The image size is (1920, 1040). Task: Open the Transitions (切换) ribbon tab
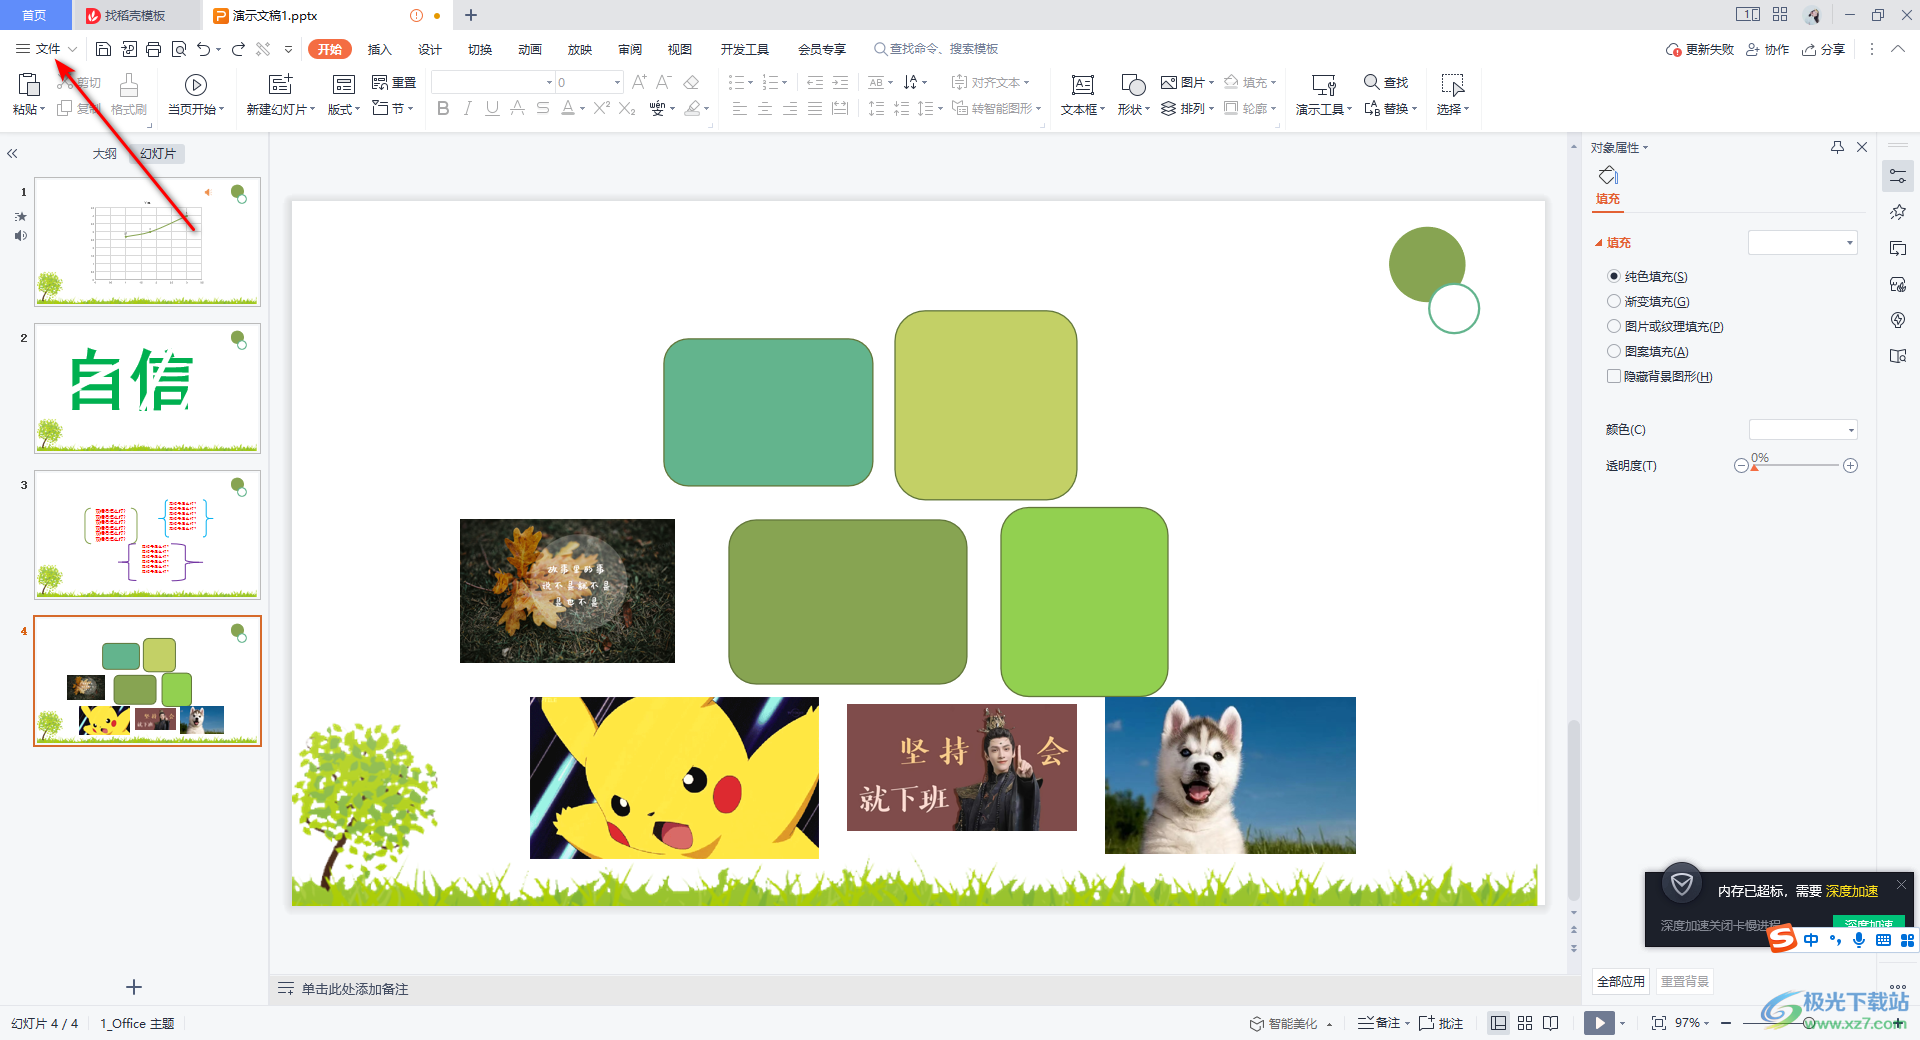[479, 49]
